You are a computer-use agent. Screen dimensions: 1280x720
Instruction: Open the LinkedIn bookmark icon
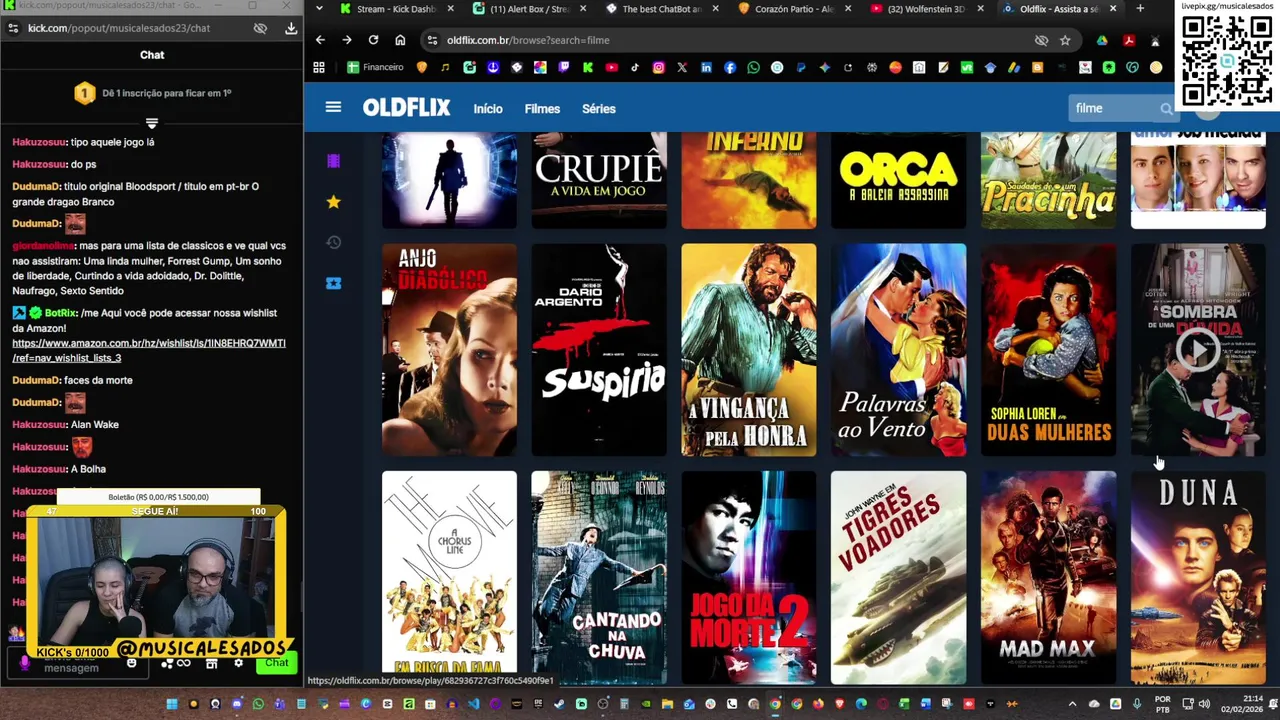click(706, 67)
